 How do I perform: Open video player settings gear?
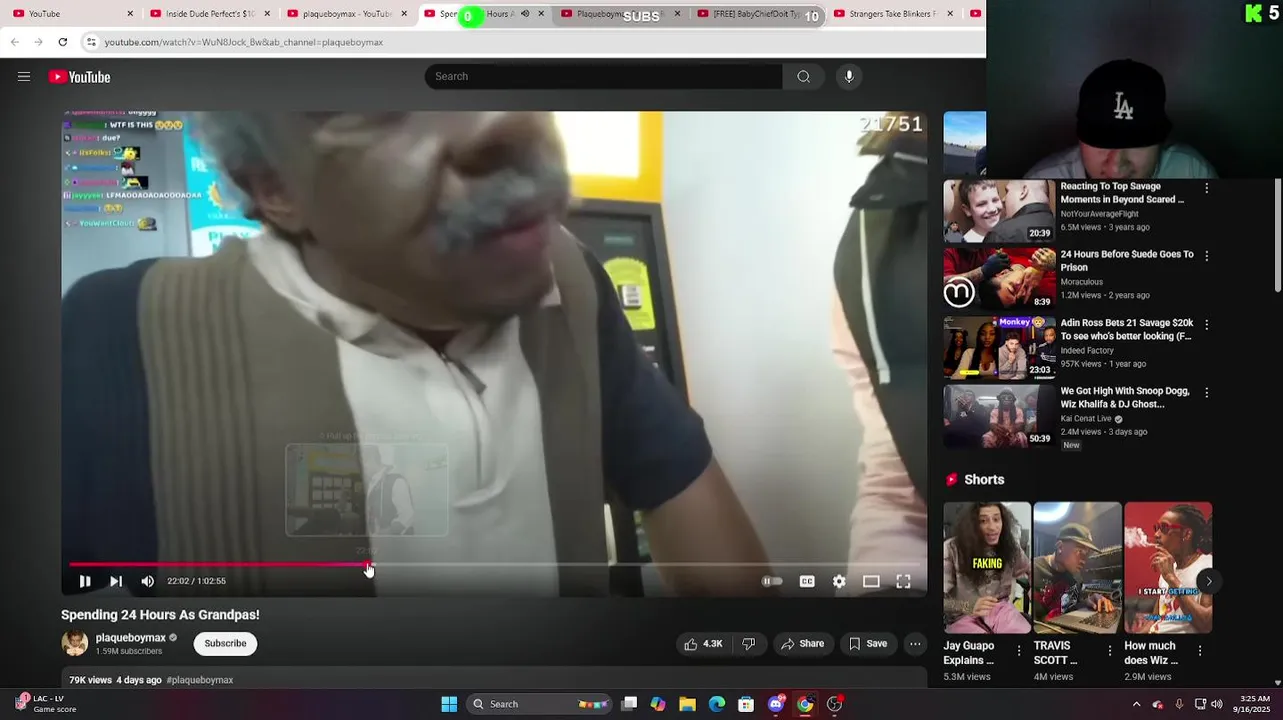tap(839, 581)
